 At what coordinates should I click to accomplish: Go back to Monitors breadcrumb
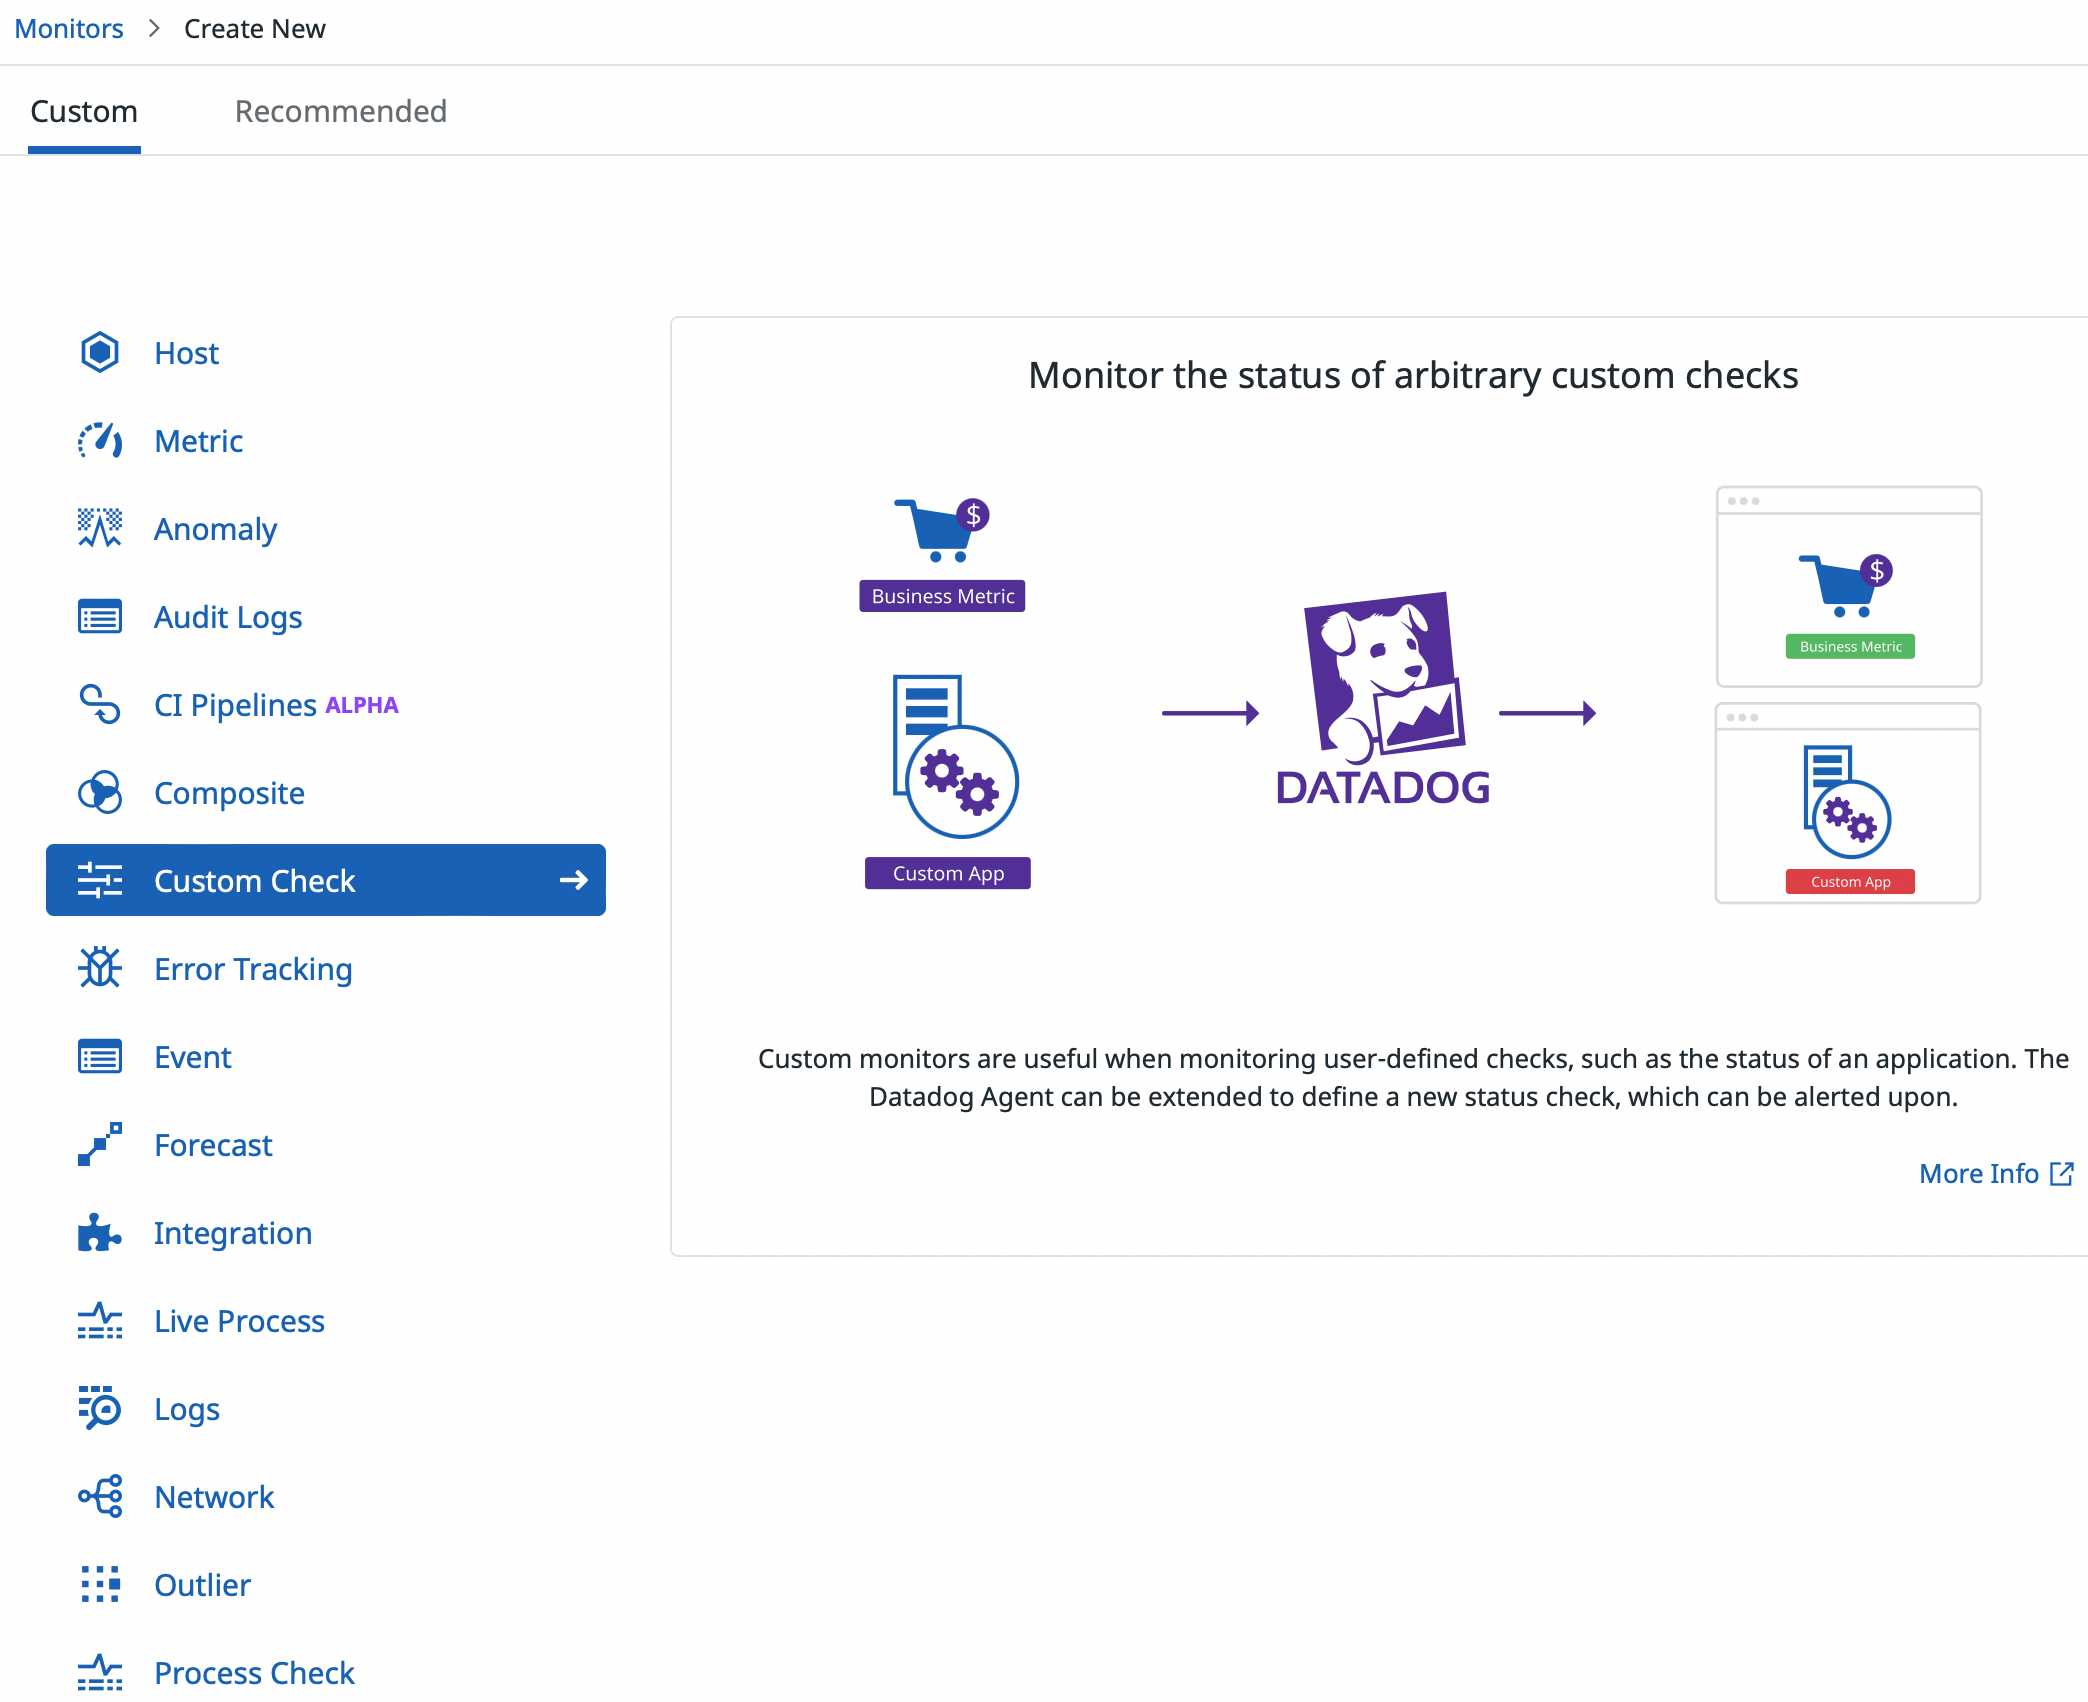[x=69, y=29]
